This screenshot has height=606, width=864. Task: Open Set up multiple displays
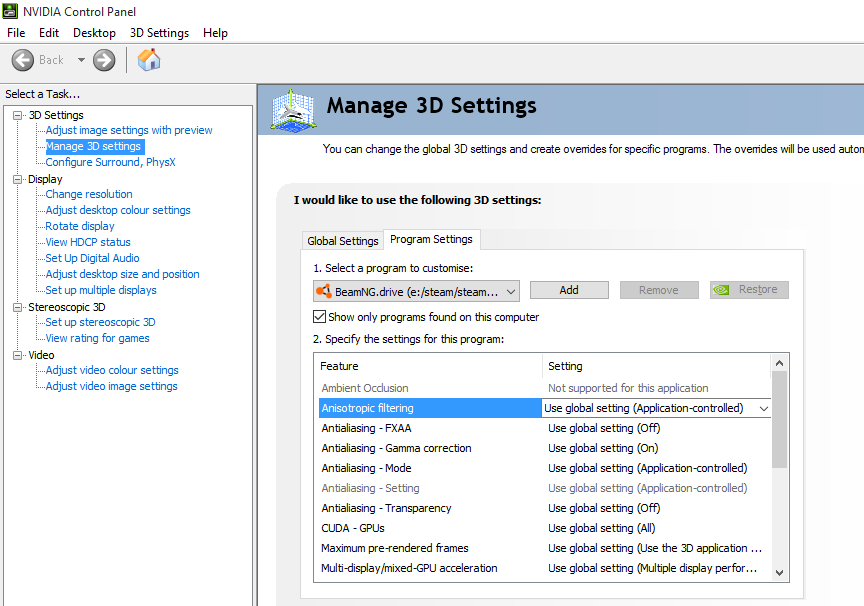pos(101,290)
